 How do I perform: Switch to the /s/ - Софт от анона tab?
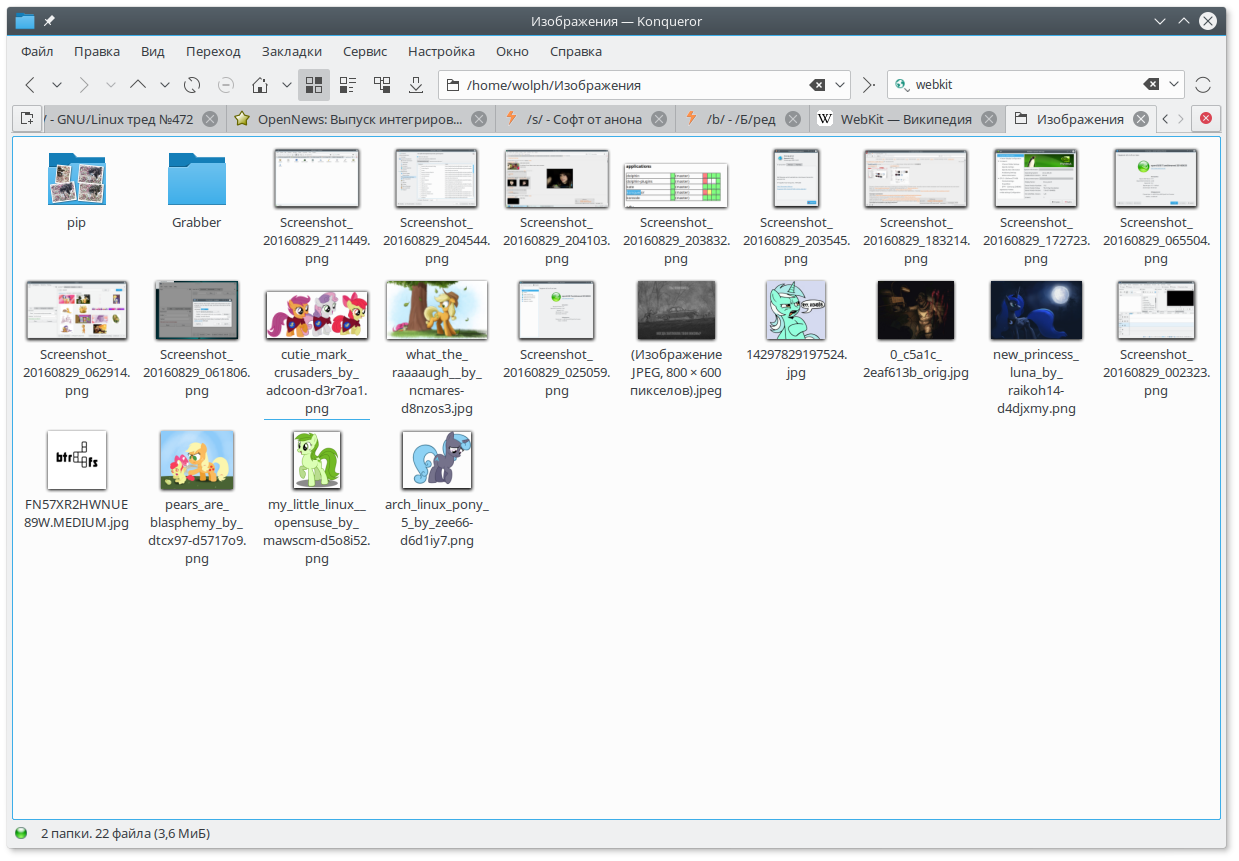point(585,119)
